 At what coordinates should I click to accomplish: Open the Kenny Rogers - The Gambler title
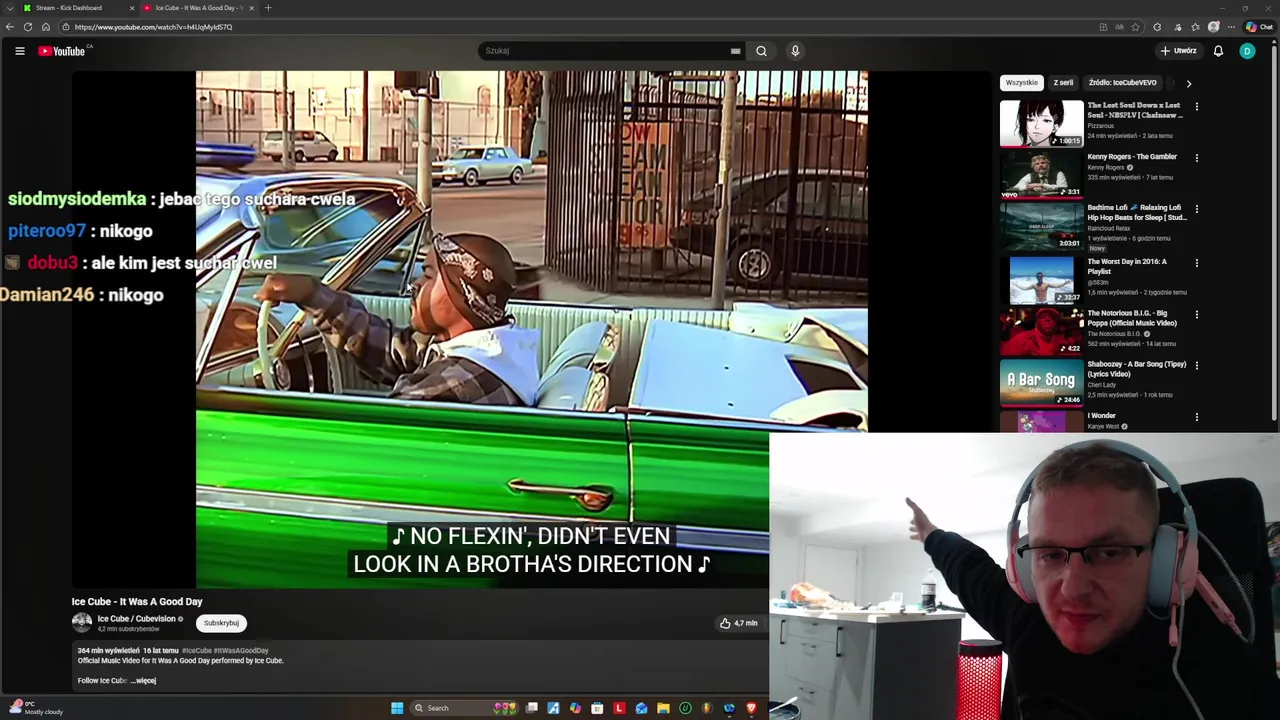(1132, 157)
